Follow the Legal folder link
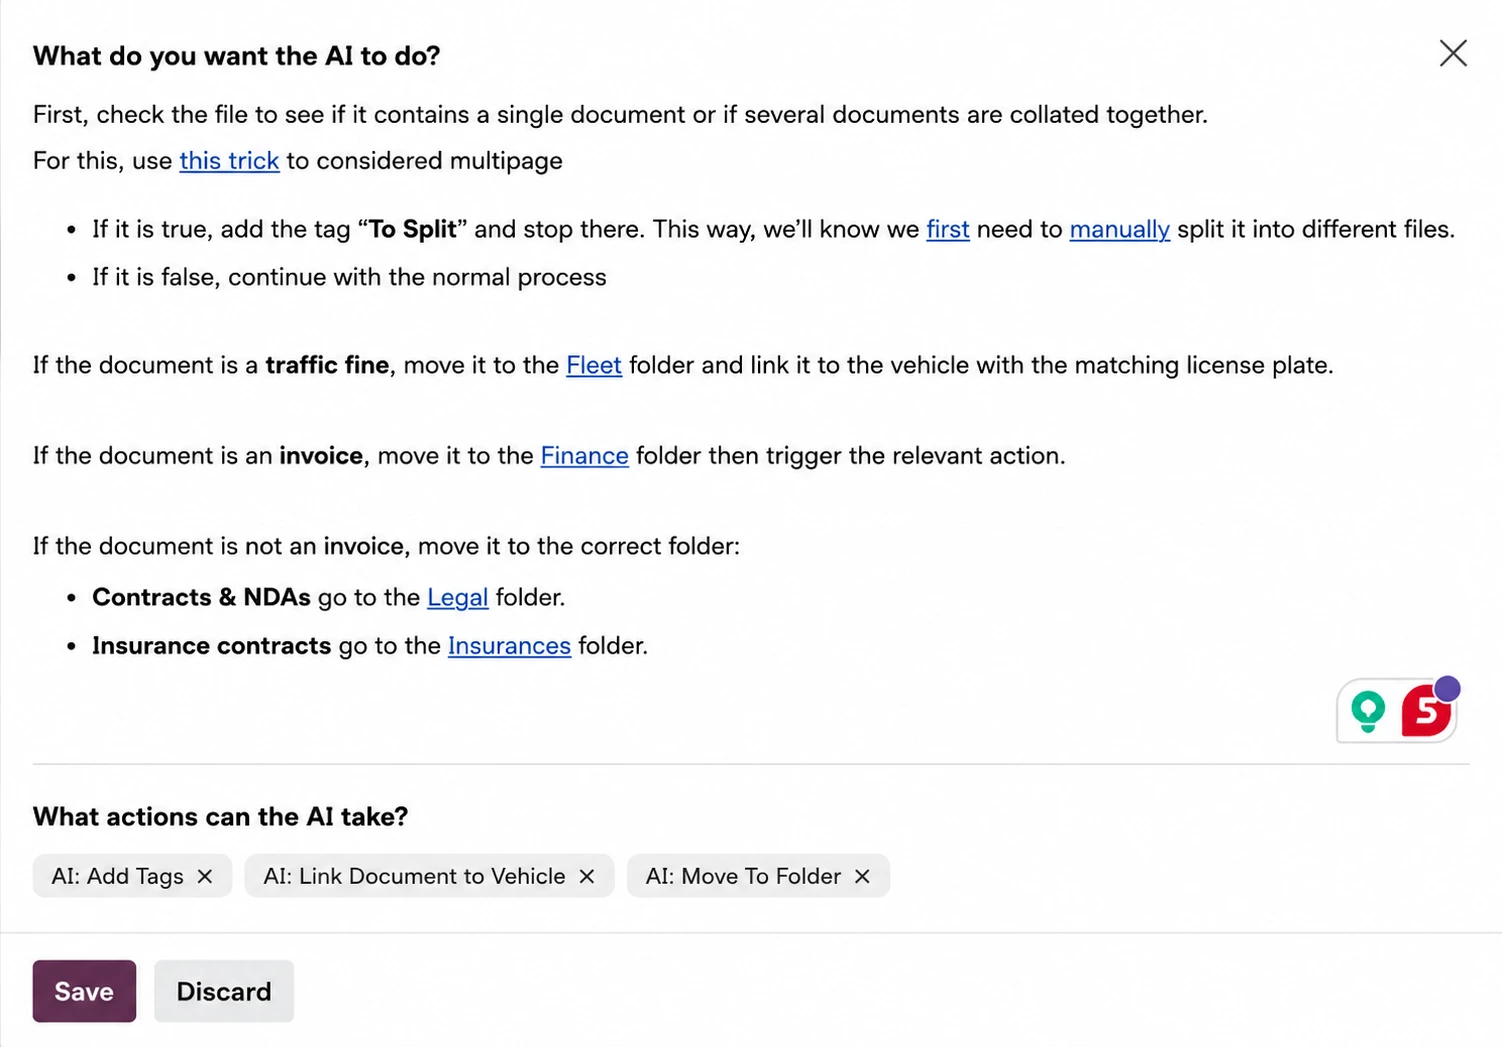The height and width of the screenshot is (1047, 1502). (457, 597)
